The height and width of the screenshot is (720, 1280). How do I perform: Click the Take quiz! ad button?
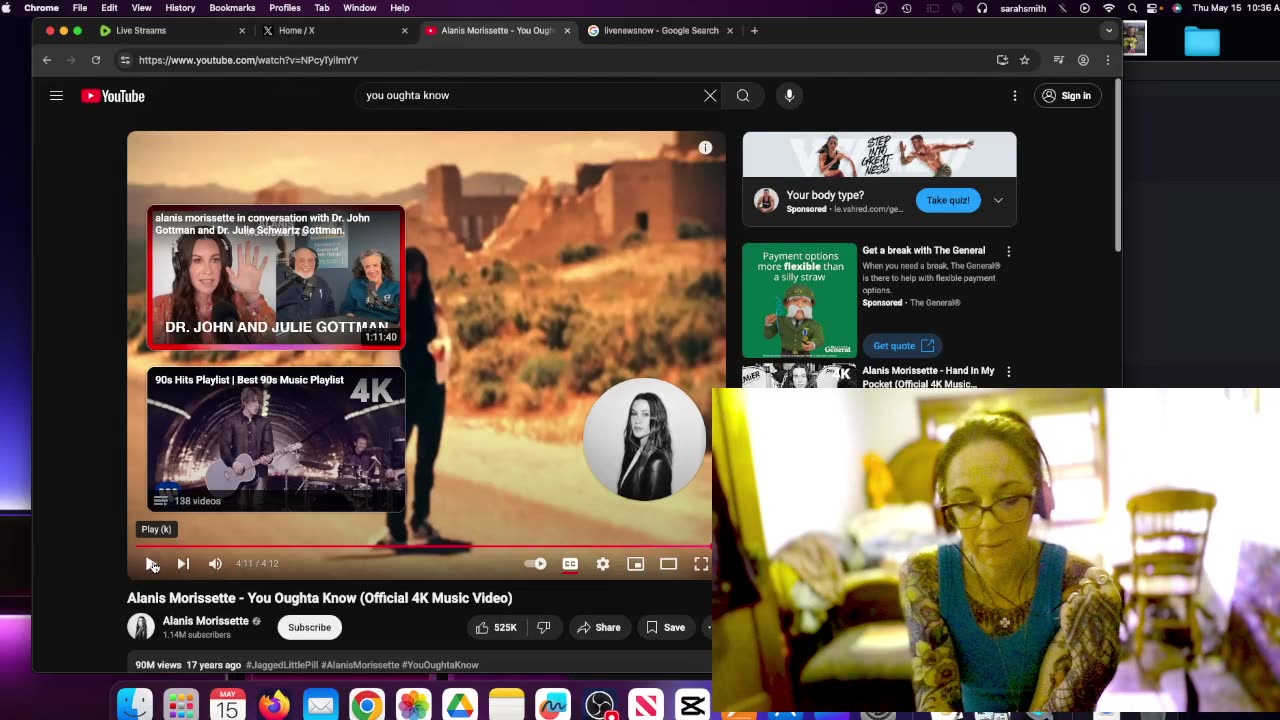tap(947, 200)
